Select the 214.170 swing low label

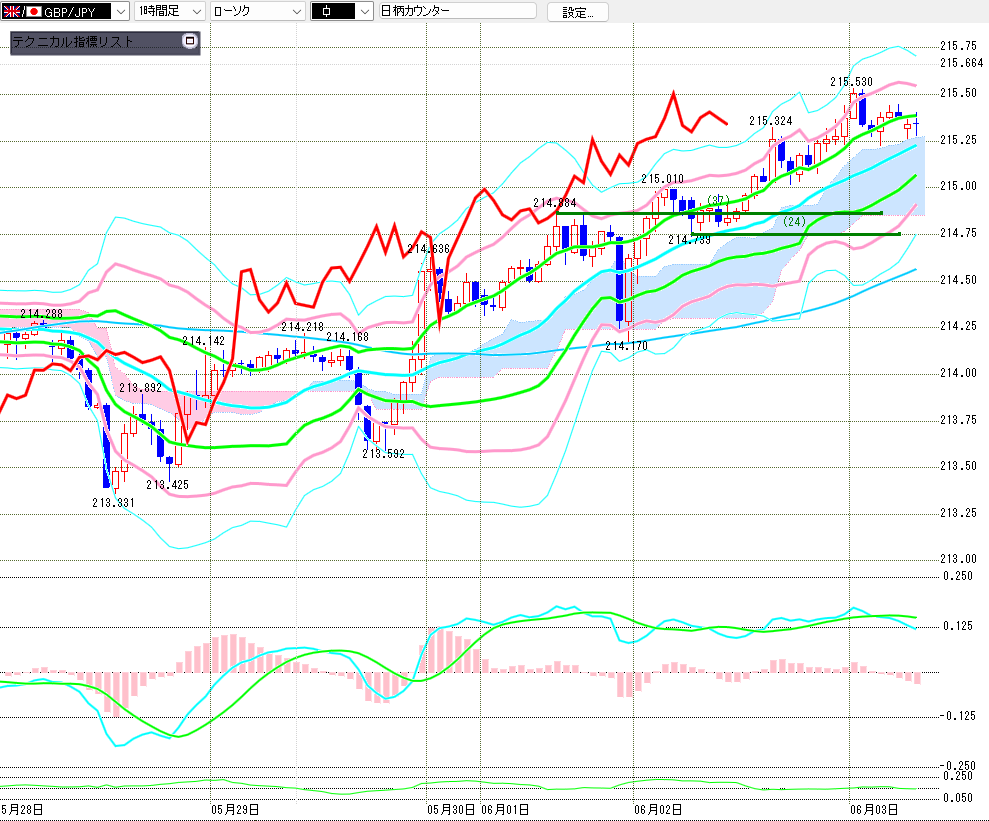pos(626,346)
